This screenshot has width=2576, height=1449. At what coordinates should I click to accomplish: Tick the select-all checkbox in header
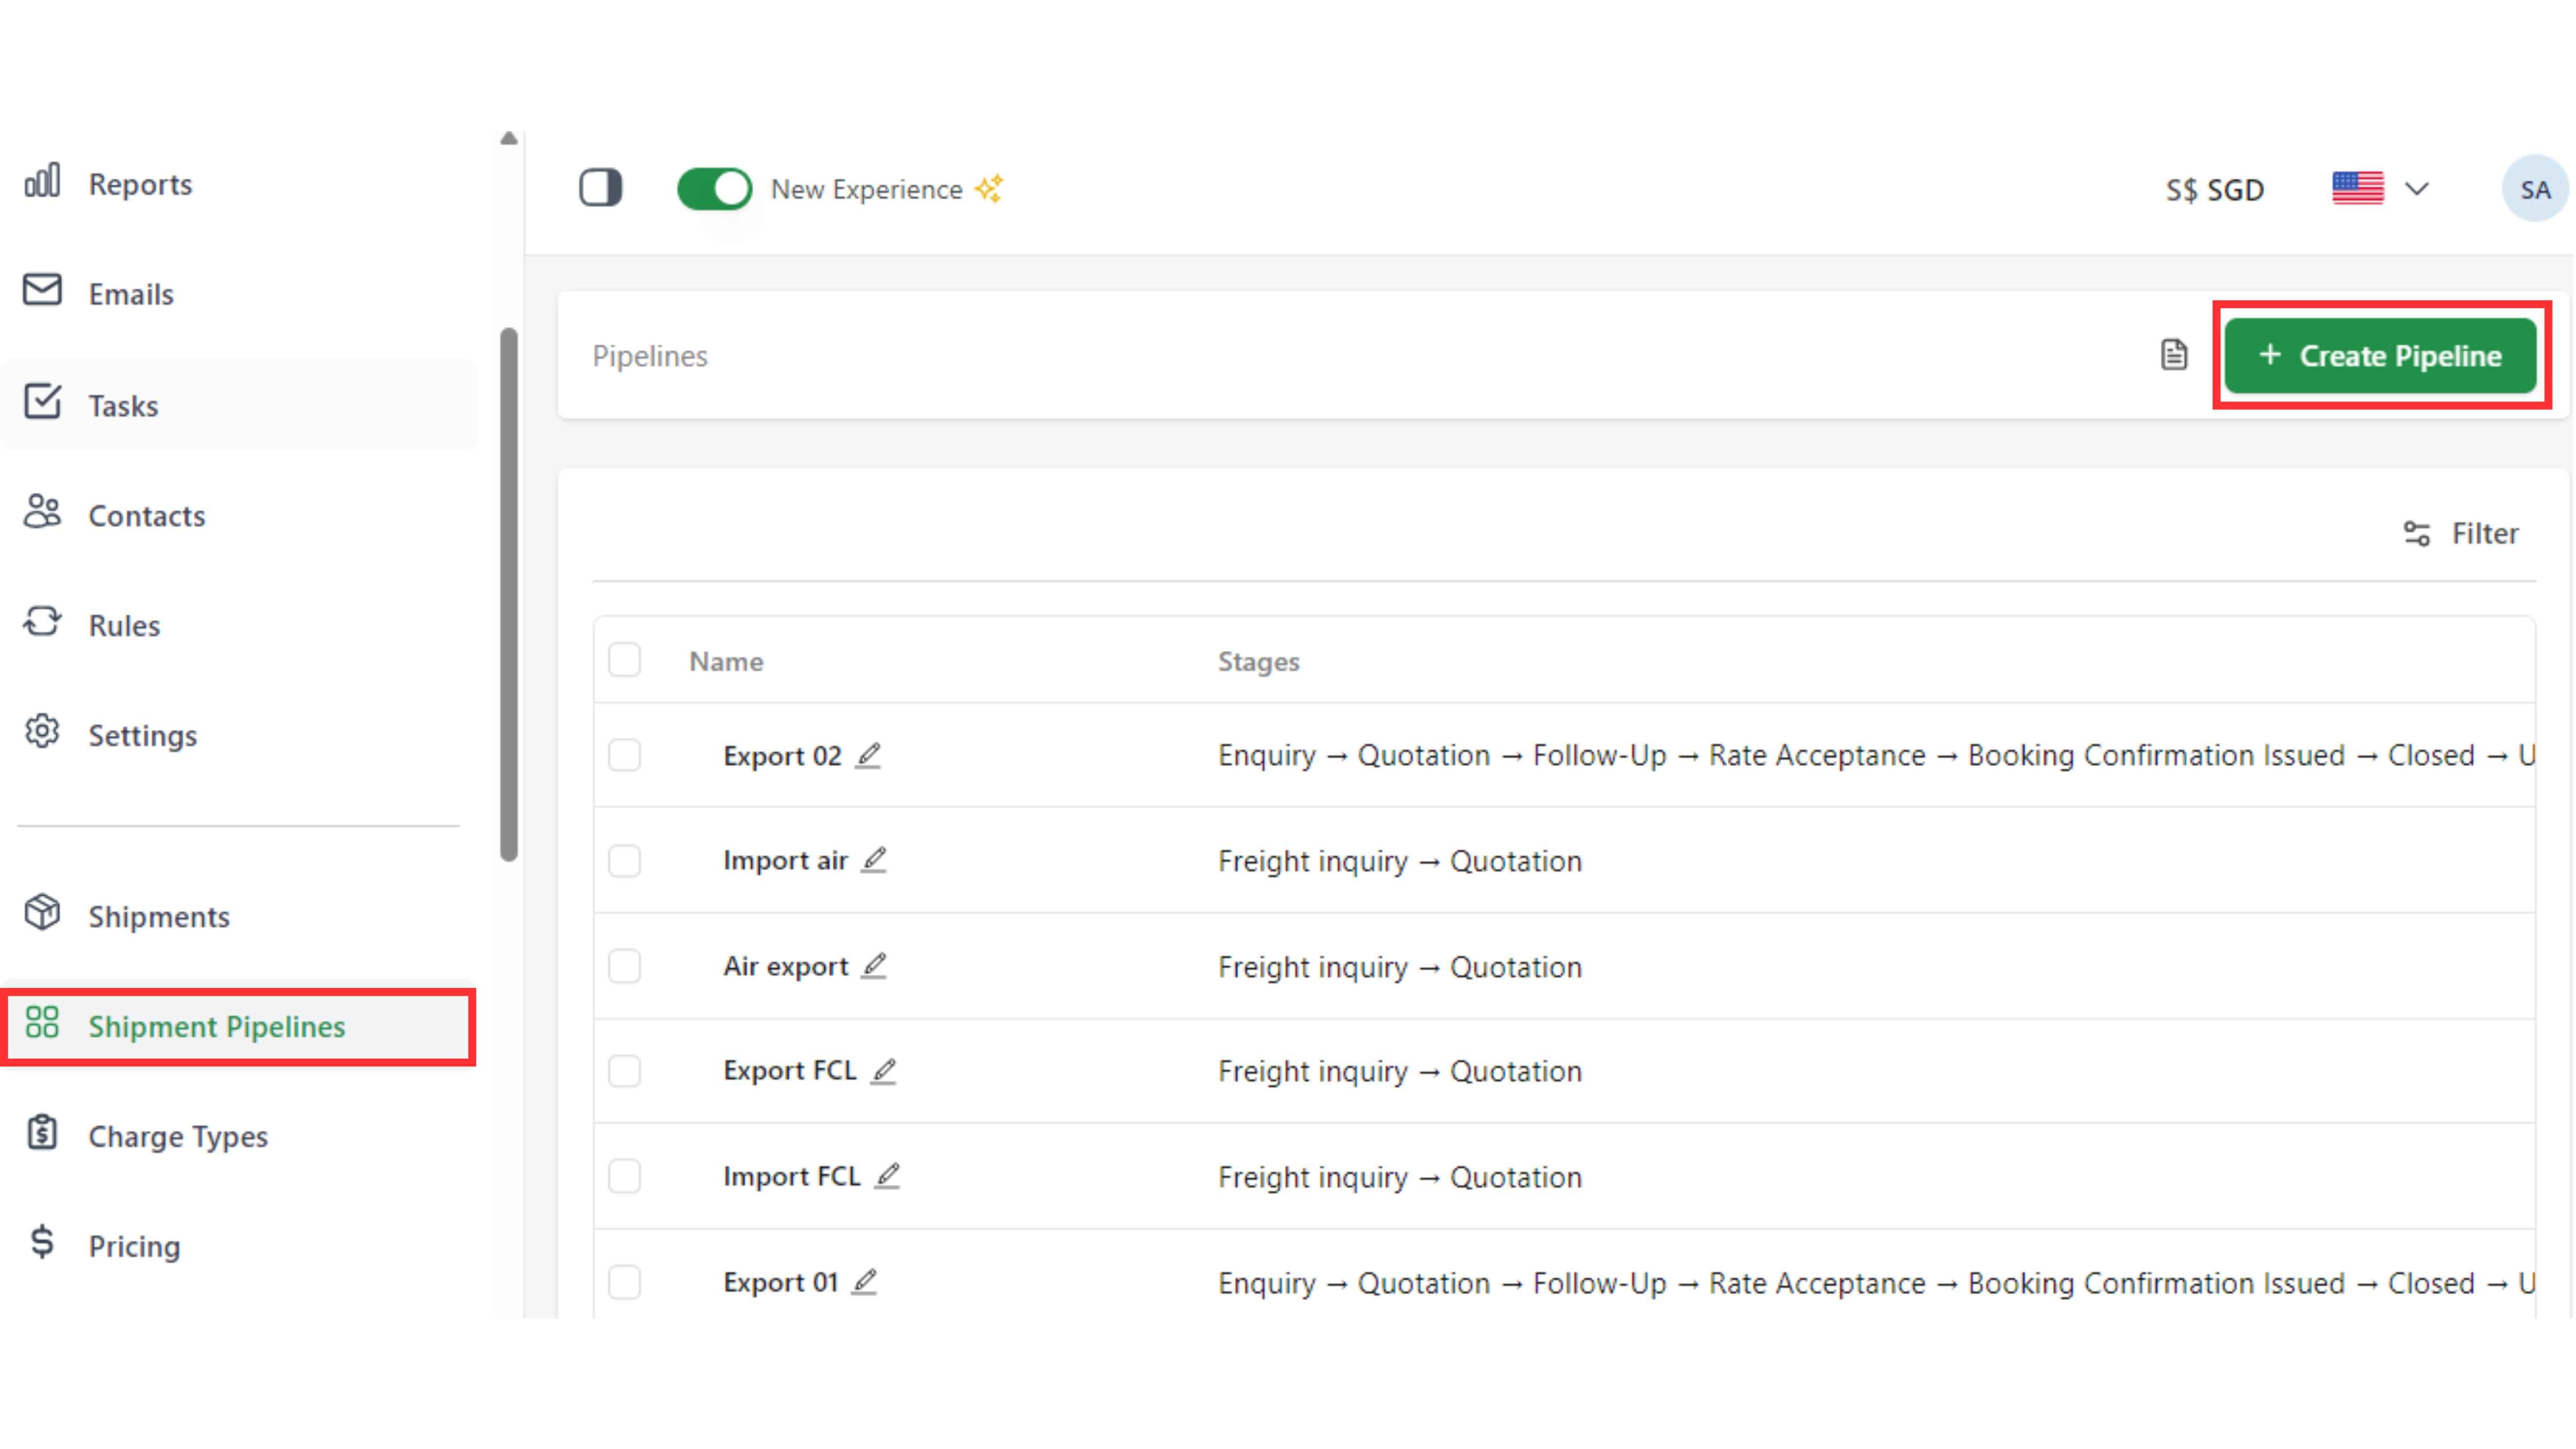coord(625,661)
